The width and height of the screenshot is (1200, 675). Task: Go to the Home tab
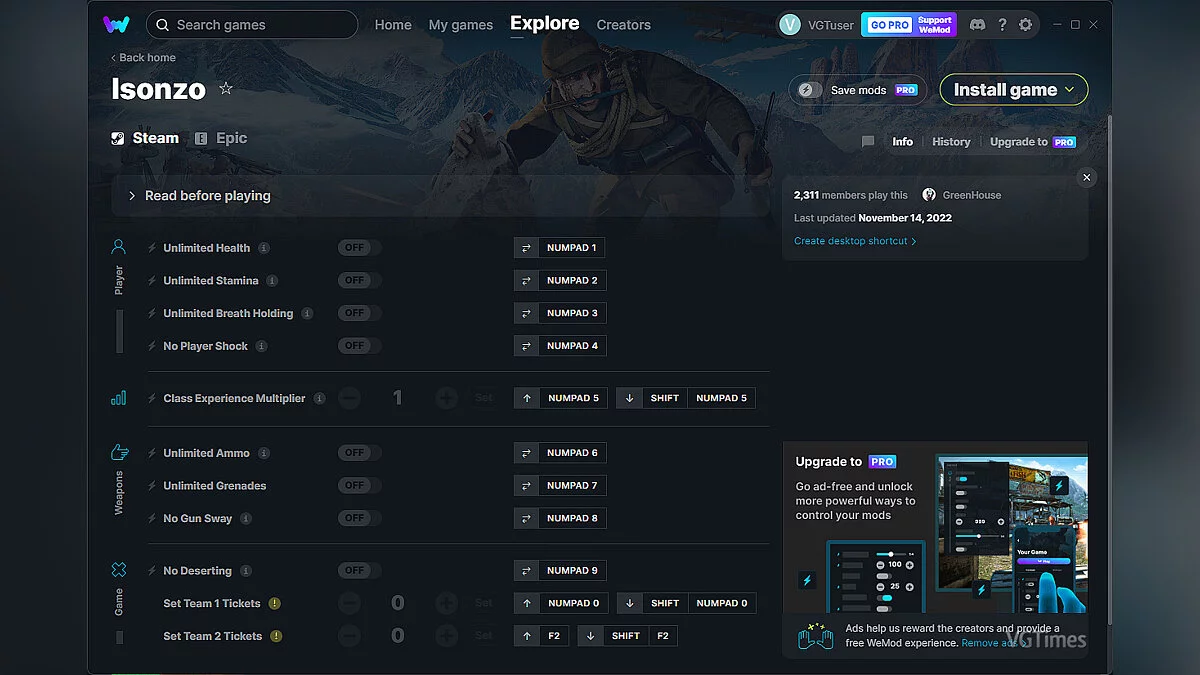(x=393, y=25)
